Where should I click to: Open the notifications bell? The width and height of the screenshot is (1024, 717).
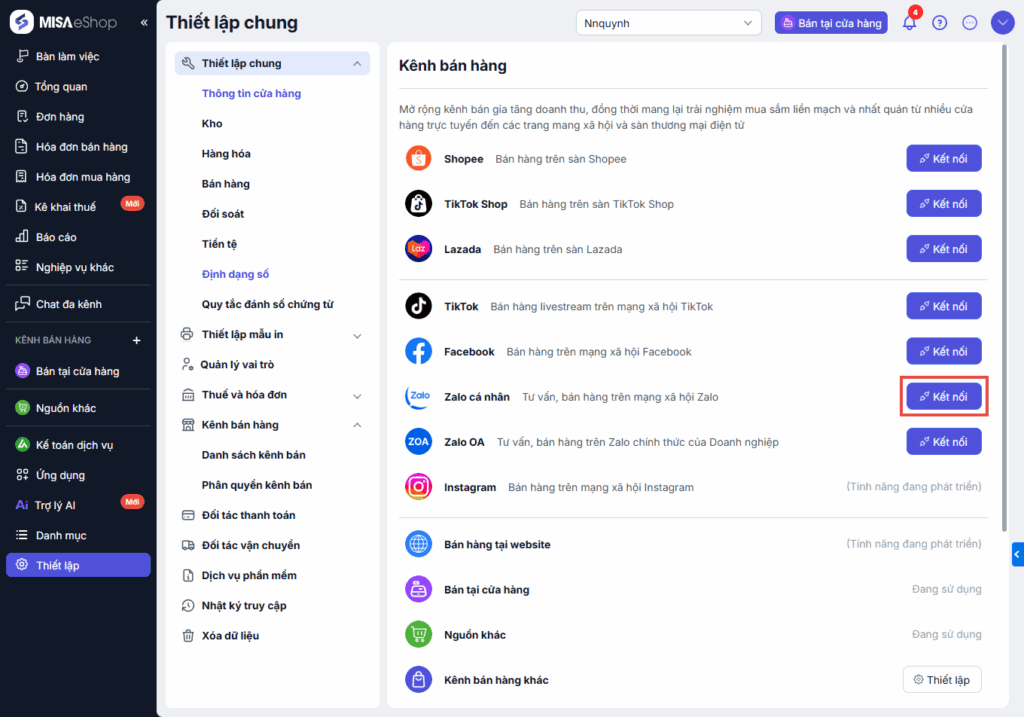(x=909, y=23)
